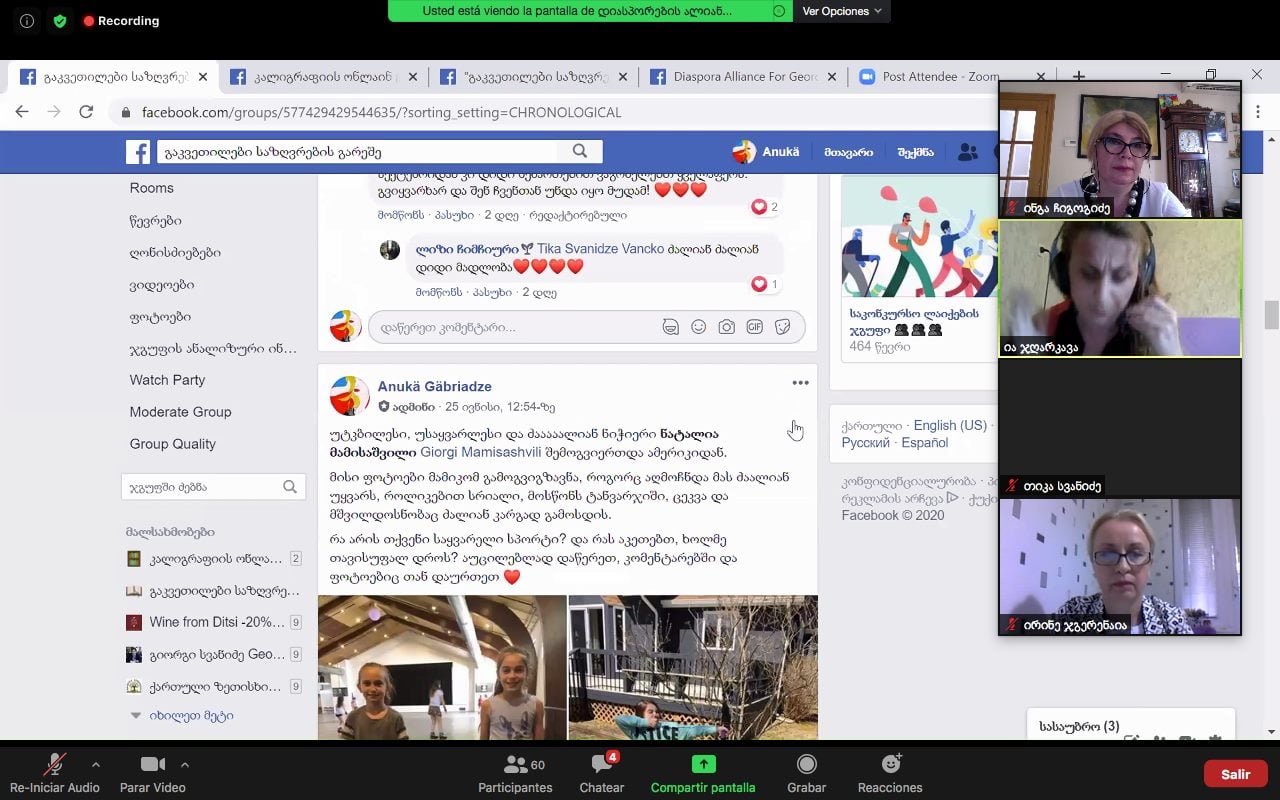Expand video options arrow beside Parar Video
Viewport: 1280px width, 800px height.
[x=184, y=765]
